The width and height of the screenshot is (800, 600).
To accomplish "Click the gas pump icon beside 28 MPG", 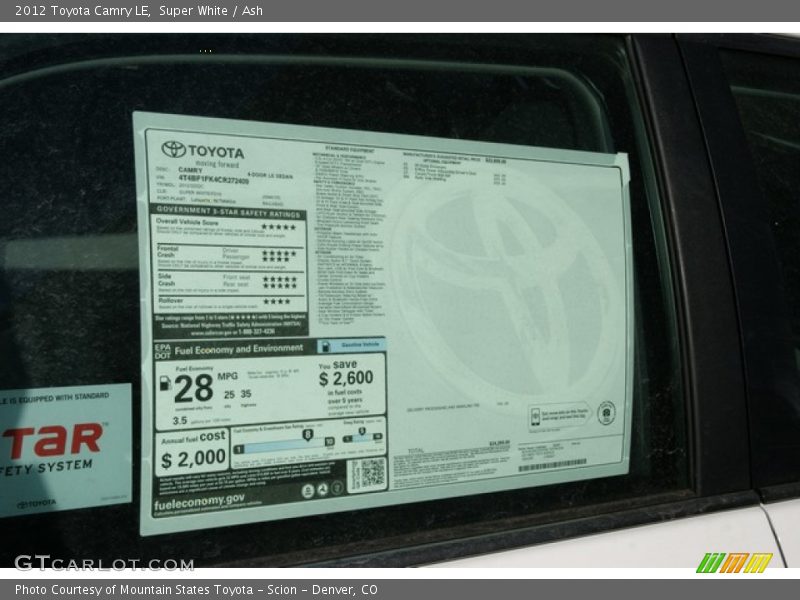I will (165, 383).
